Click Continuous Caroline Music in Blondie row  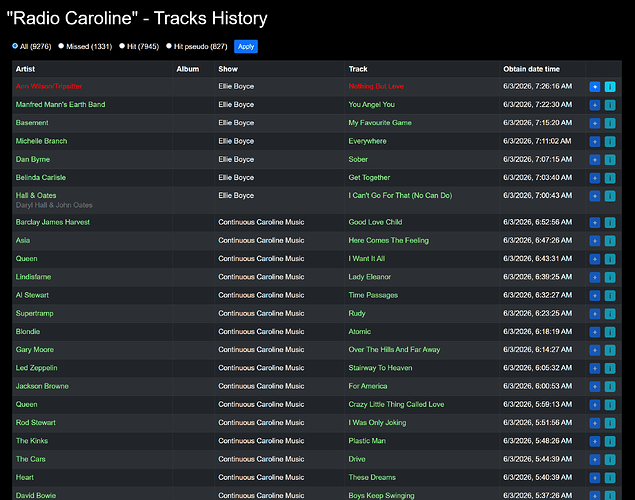[x=261, y=331]
